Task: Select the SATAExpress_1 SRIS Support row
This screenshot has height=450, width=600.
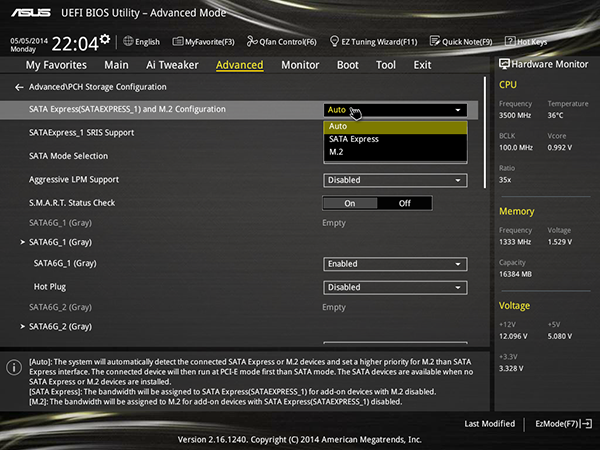Action: (x=82, y=133)
